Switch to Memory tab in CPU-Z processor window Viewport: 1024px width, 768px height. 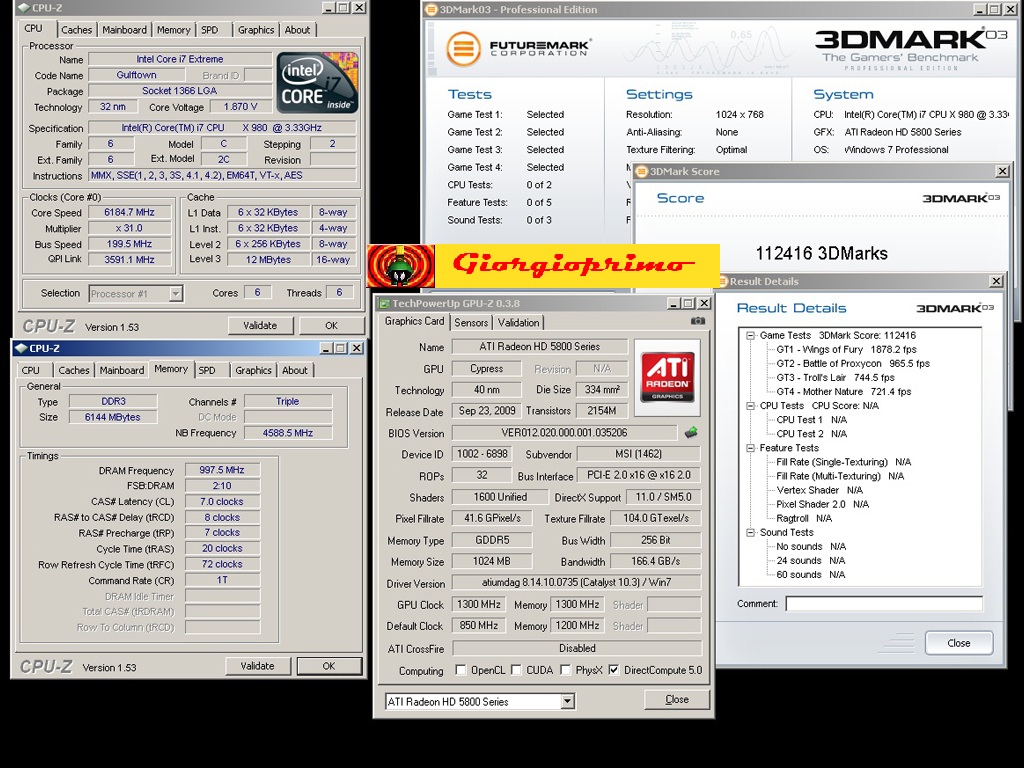(x=174, y=30)
